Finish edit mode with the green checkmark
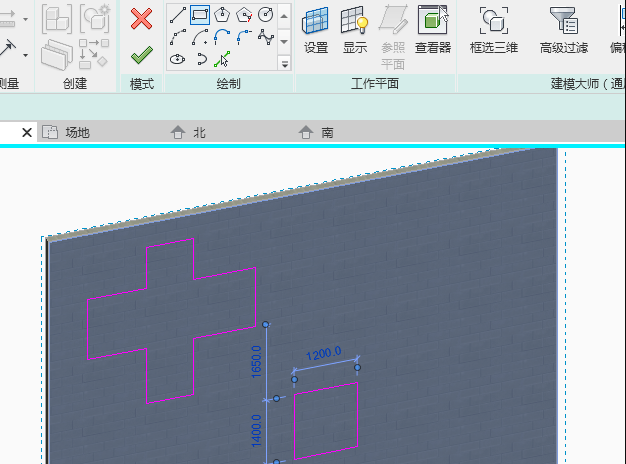This screenshot has width=626, height=464. (x=141, y=55)
